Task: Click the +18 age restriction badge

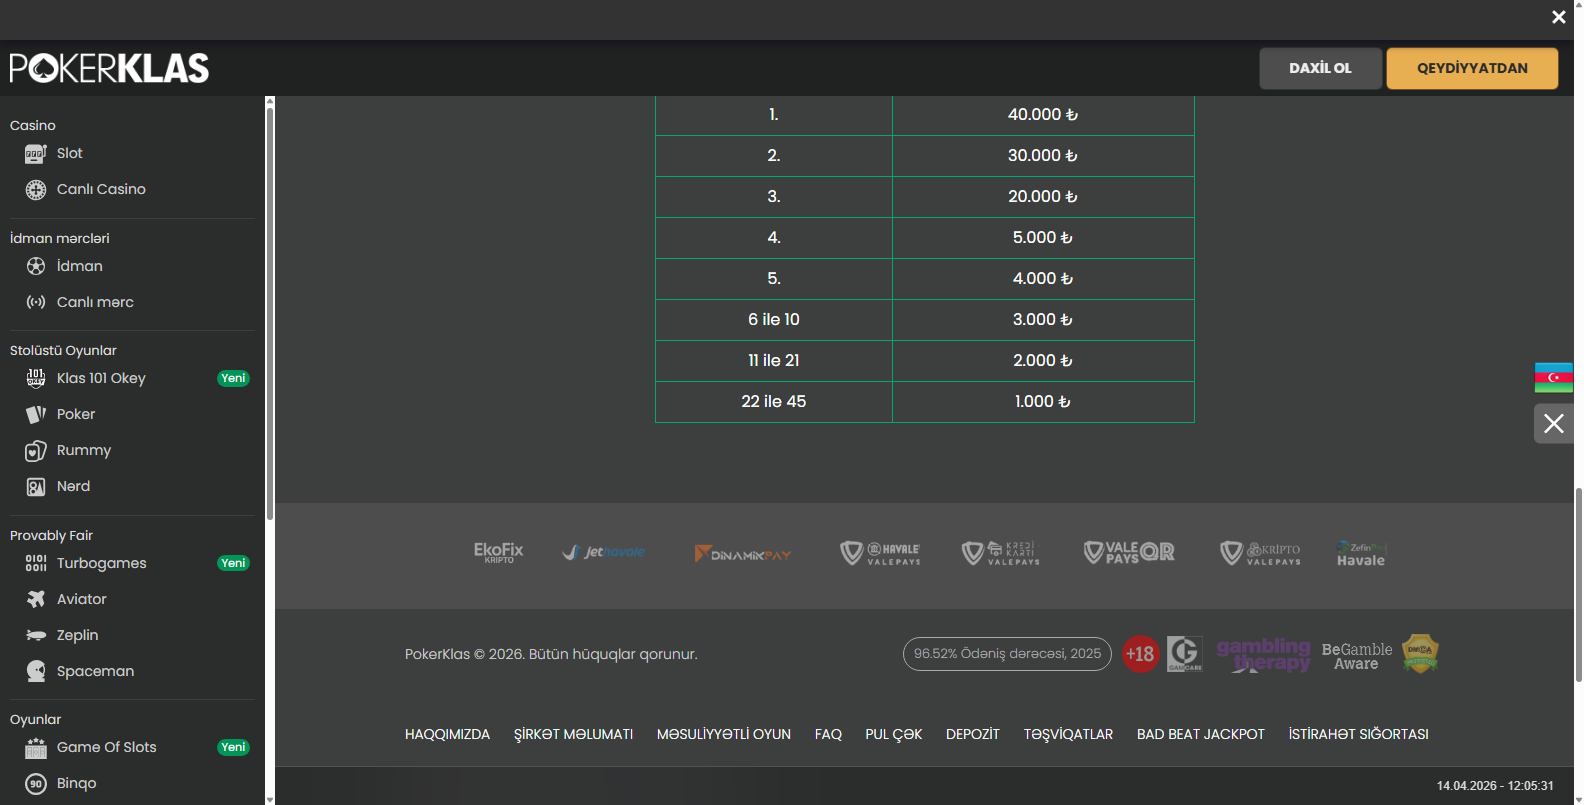Action: coord(1140,654)
